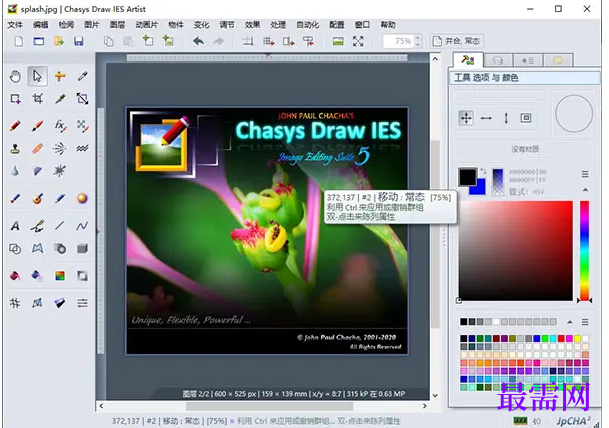Click the fit-to-screen expand arrows icon
The image size is (609, 428).
358,41
